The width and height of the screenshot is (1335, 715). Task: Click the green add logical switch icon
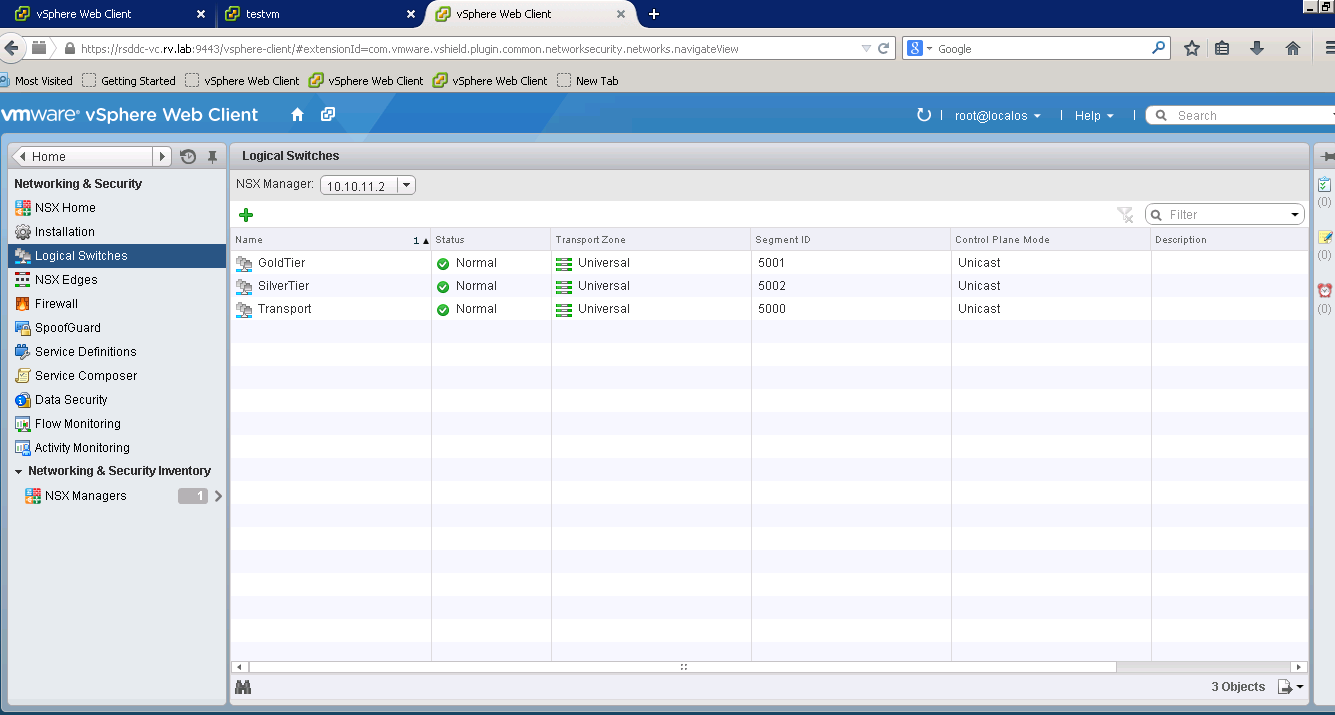point(246,215)
